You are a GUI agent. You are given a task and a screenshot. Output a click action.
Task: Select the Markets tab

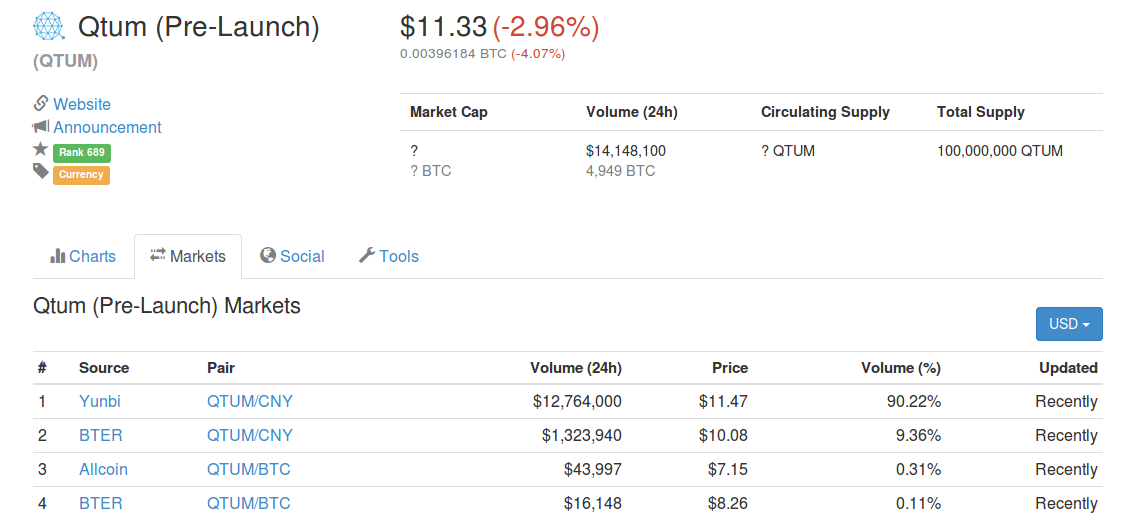click(188, 257)
